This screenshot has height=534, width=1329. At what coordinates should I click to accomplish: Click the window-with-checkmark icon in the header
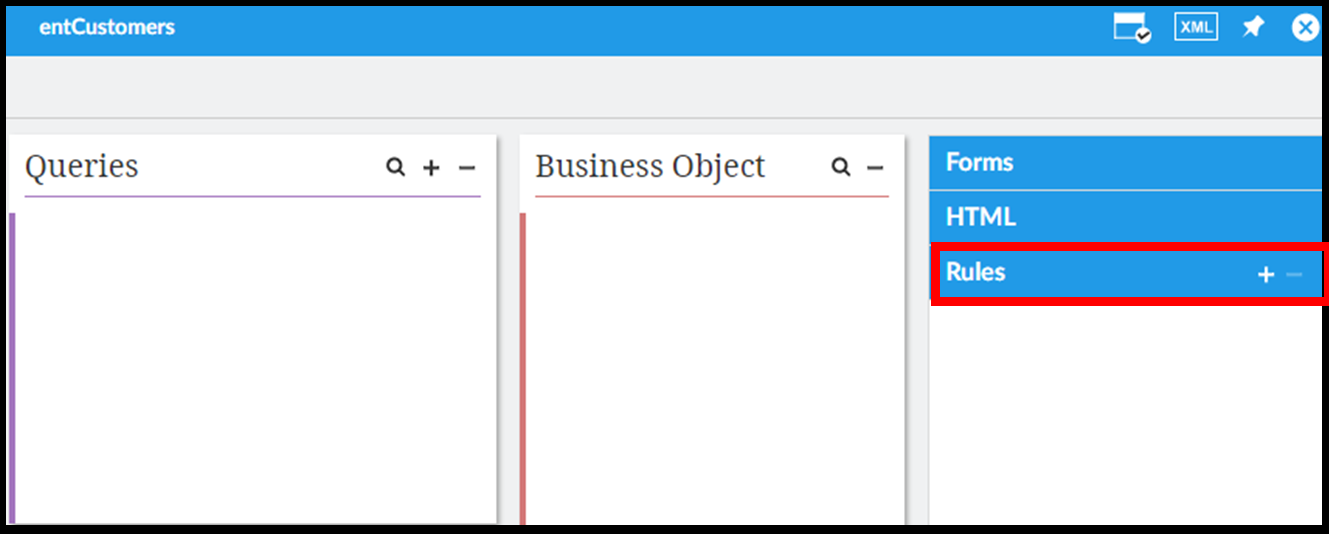pyautogui.click(x=1132, y=28)
